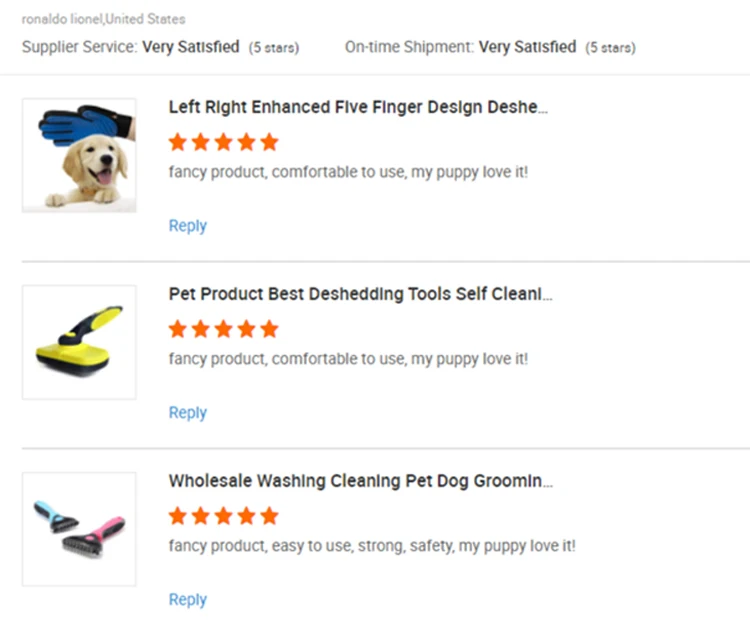Click the fifth star of the Five Finger glove rating

269,142
